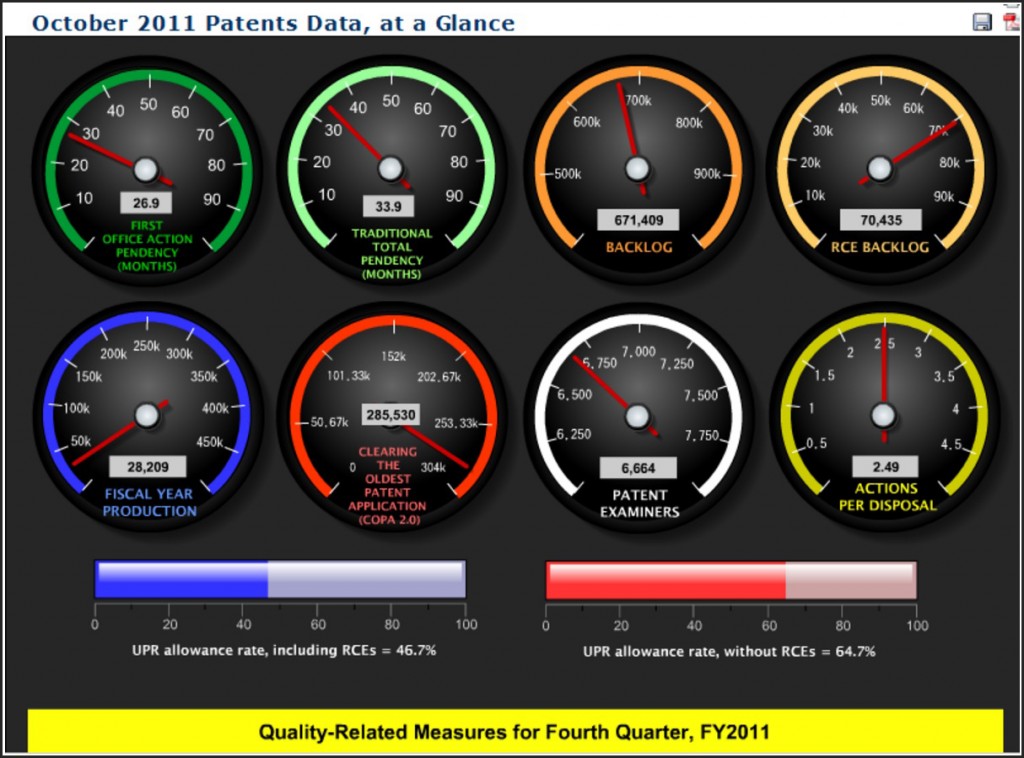The height and width of the screenshot is (758, 1024).
Task: Click the Traditional Total Pendency gauge
Action: pyautogui.click(x=390, y=166)
